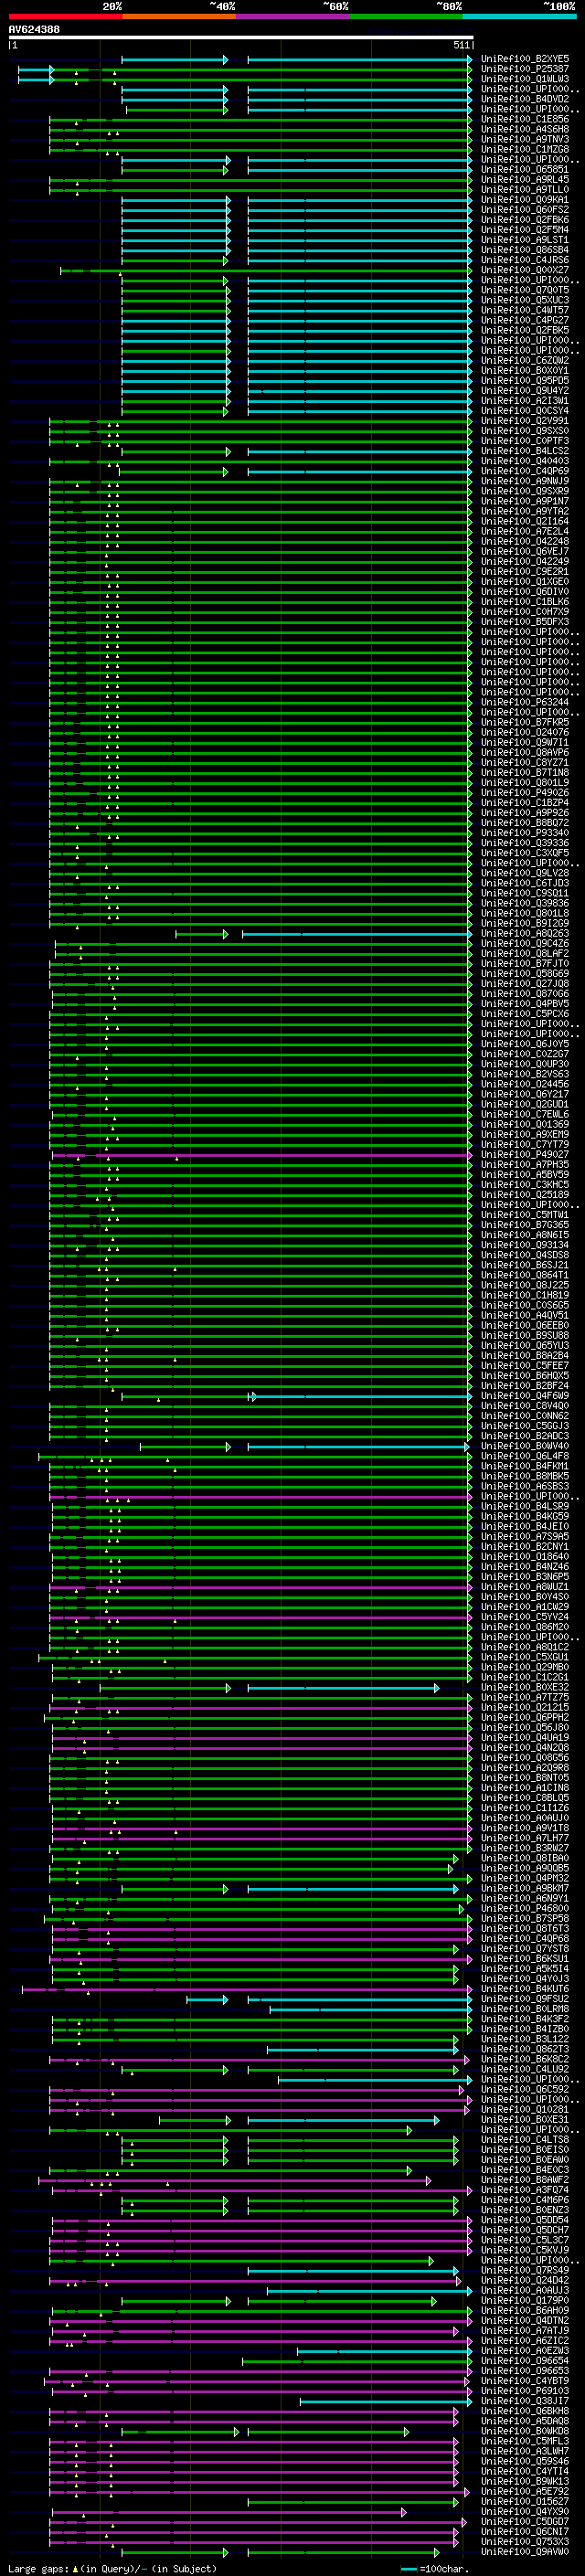
Task: Choose the UniRef100_C4QP69 hit label
Action: pyautogui.click(x=524, y=472)
